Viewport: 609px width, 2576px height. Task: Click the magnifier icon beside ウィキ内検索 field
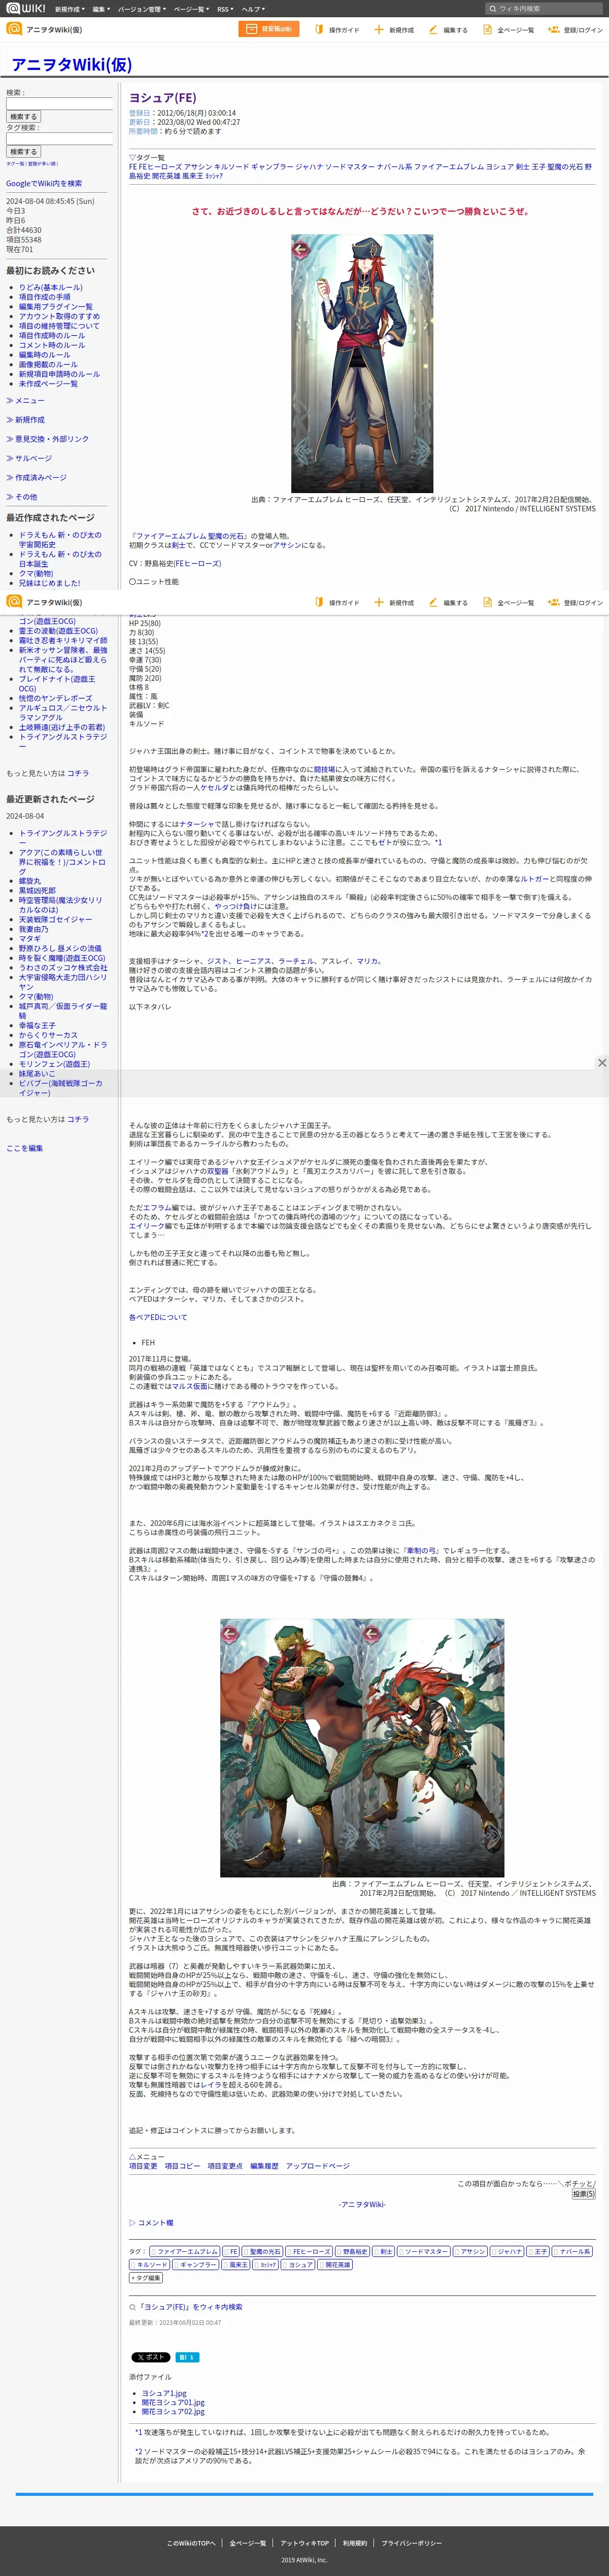tap(493, 8)
